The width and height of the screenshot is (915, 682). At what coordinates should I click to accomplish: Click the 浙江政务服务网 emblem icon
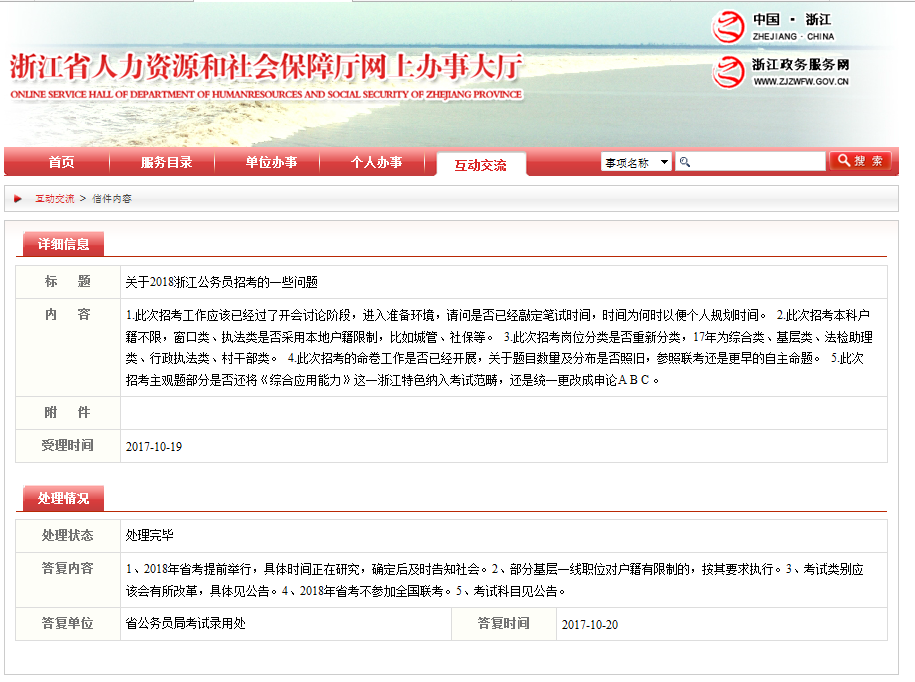tap(729, 71)
